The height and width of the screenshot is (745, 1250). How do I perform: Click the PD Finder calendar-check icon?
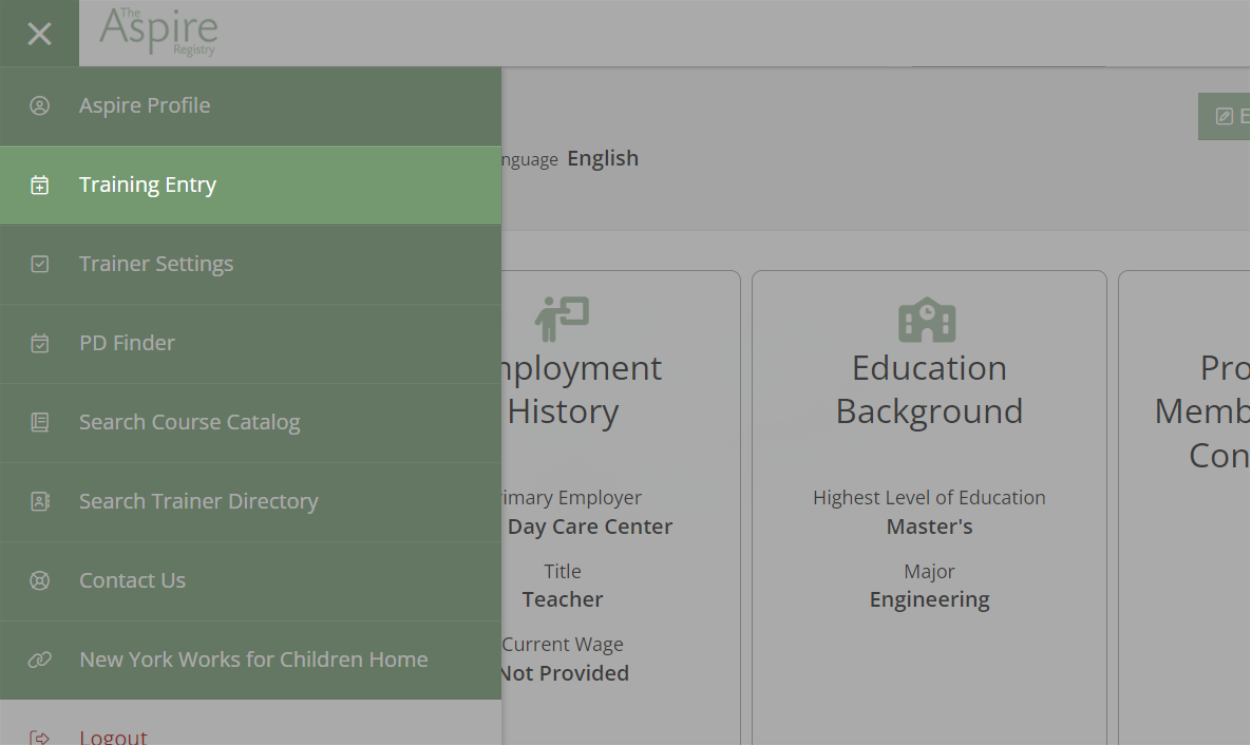click(39, 343)
